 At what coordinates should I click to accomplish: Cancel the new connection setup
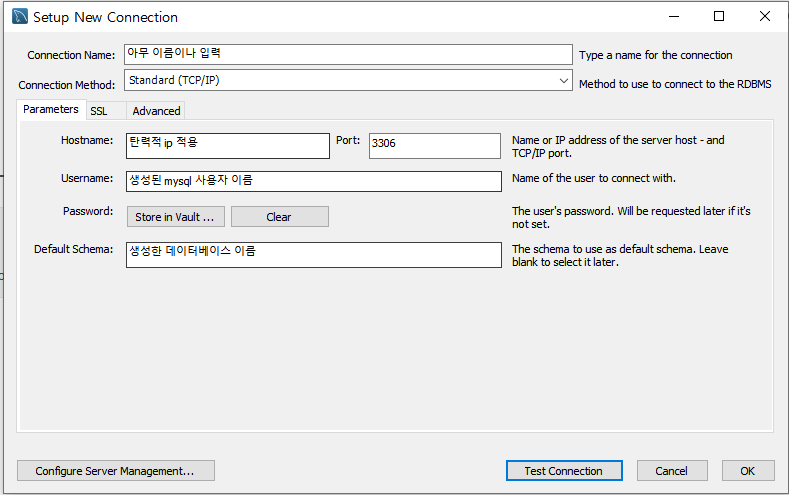(672, 471)
